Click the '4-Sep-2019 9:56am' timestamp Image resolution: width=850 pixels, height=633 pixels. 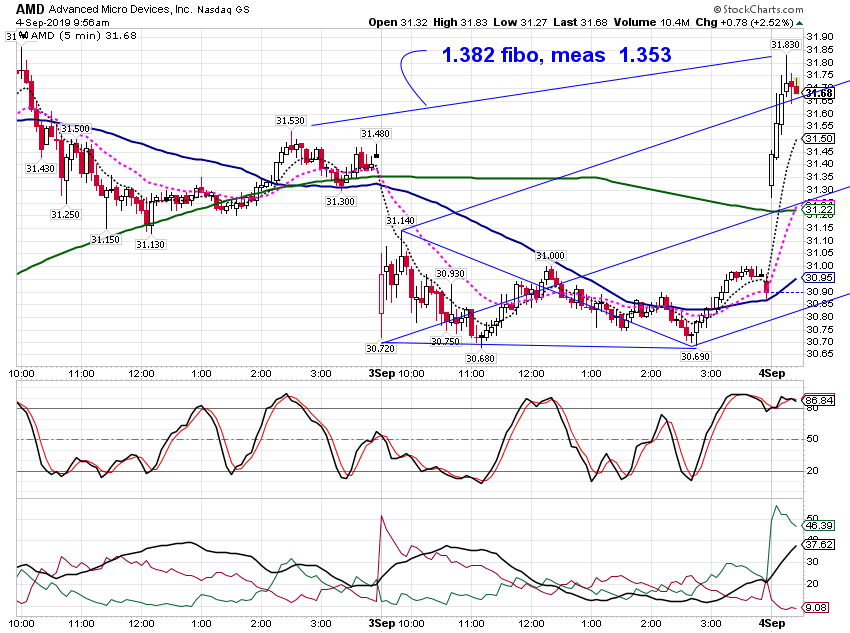coord(62,23)
